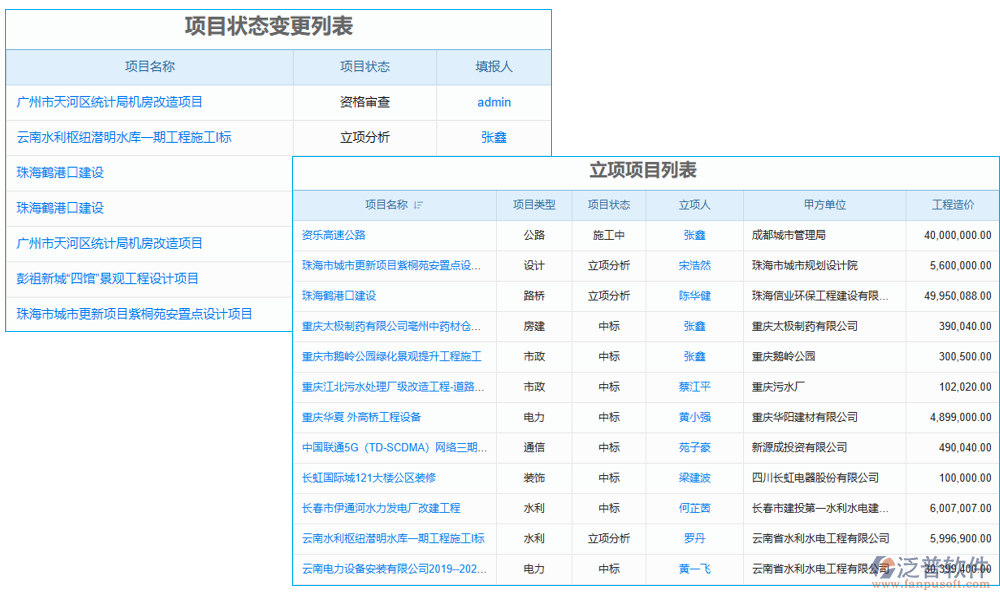
Task: Select initiator 张鑫 on the 资乐高速公路 row
Action: [694, 235]
